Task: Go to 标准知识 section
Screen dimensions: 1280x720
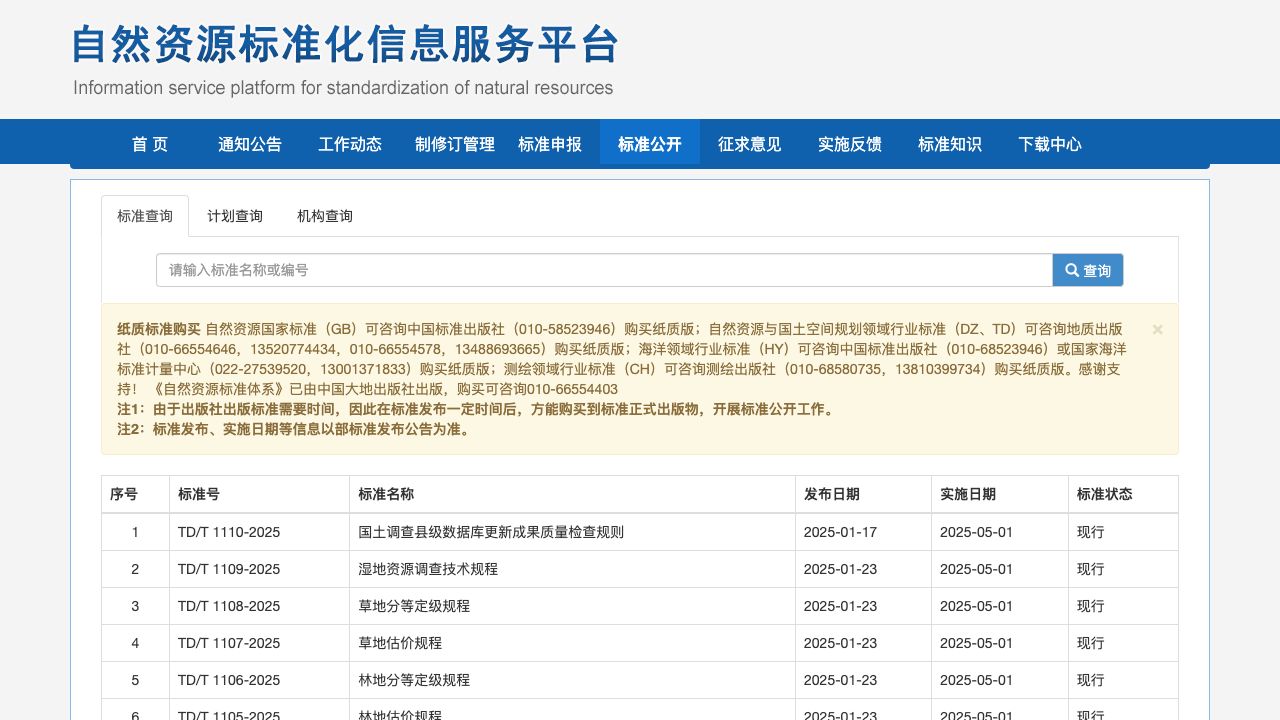Action: [x=950, y=144]
